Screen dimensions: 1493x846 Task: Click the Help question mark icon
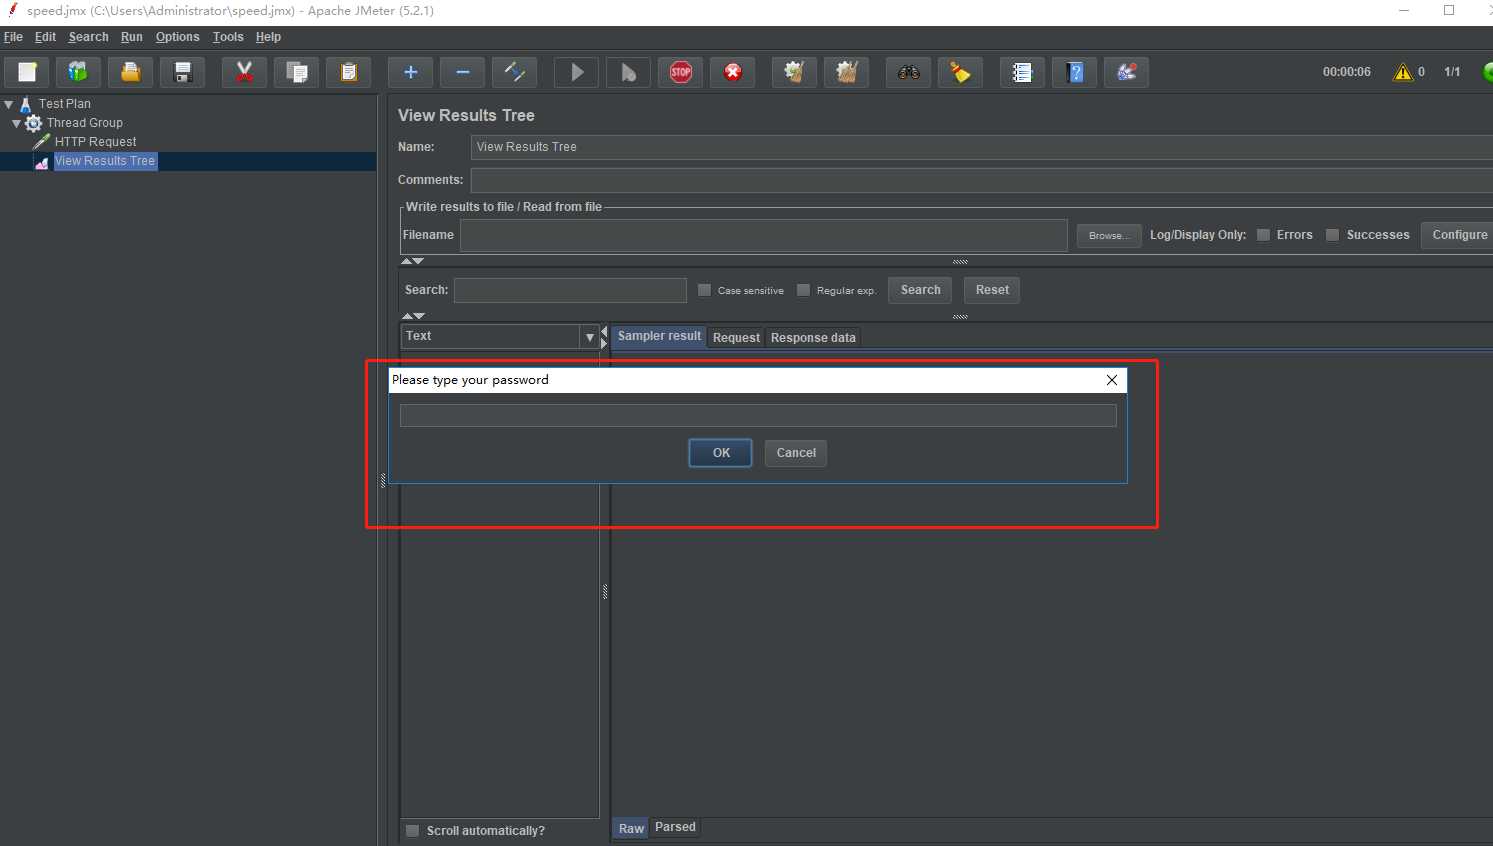pyautogui.click(x=1074, y=72)
